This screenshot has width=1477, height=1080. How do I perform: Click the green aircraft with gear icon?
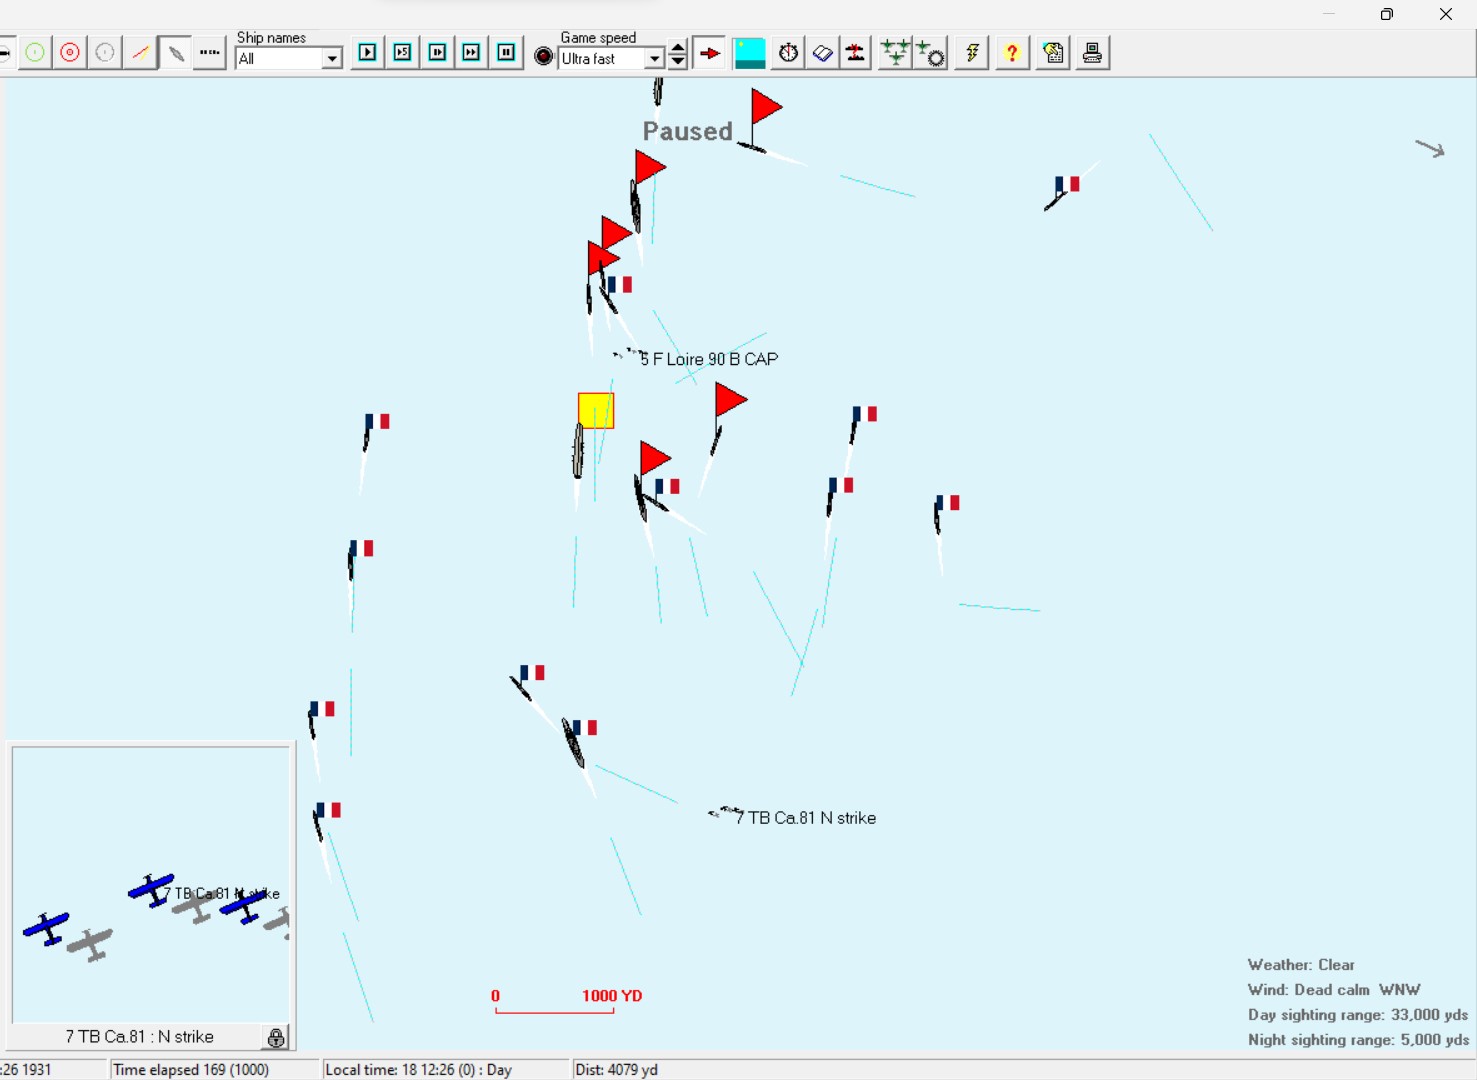click(930, 53)
